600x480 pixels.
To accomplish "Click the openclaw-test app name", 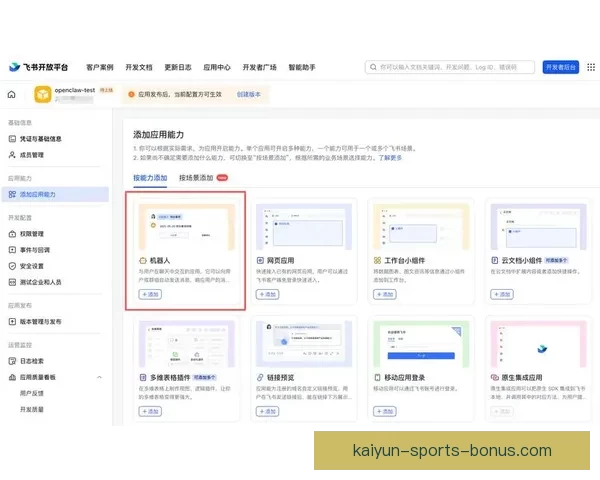I will pyautogui.click(x=75, y=90).
